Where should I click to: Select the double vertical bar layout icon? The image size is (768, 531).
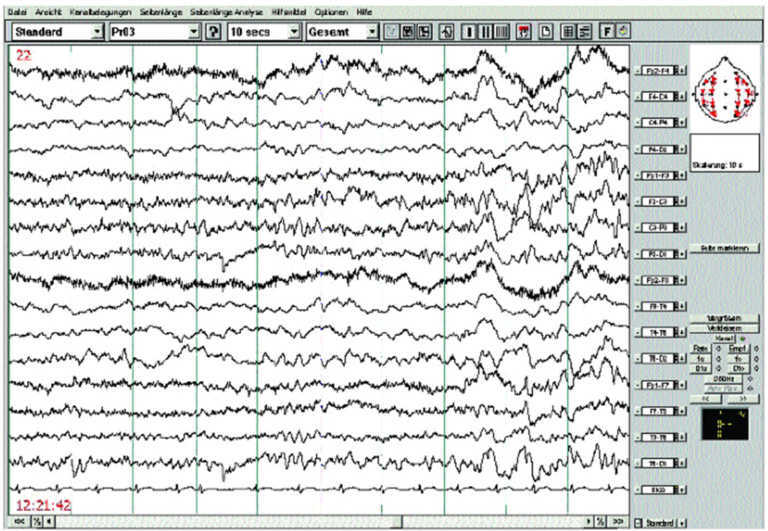click(x=485, y=32)
